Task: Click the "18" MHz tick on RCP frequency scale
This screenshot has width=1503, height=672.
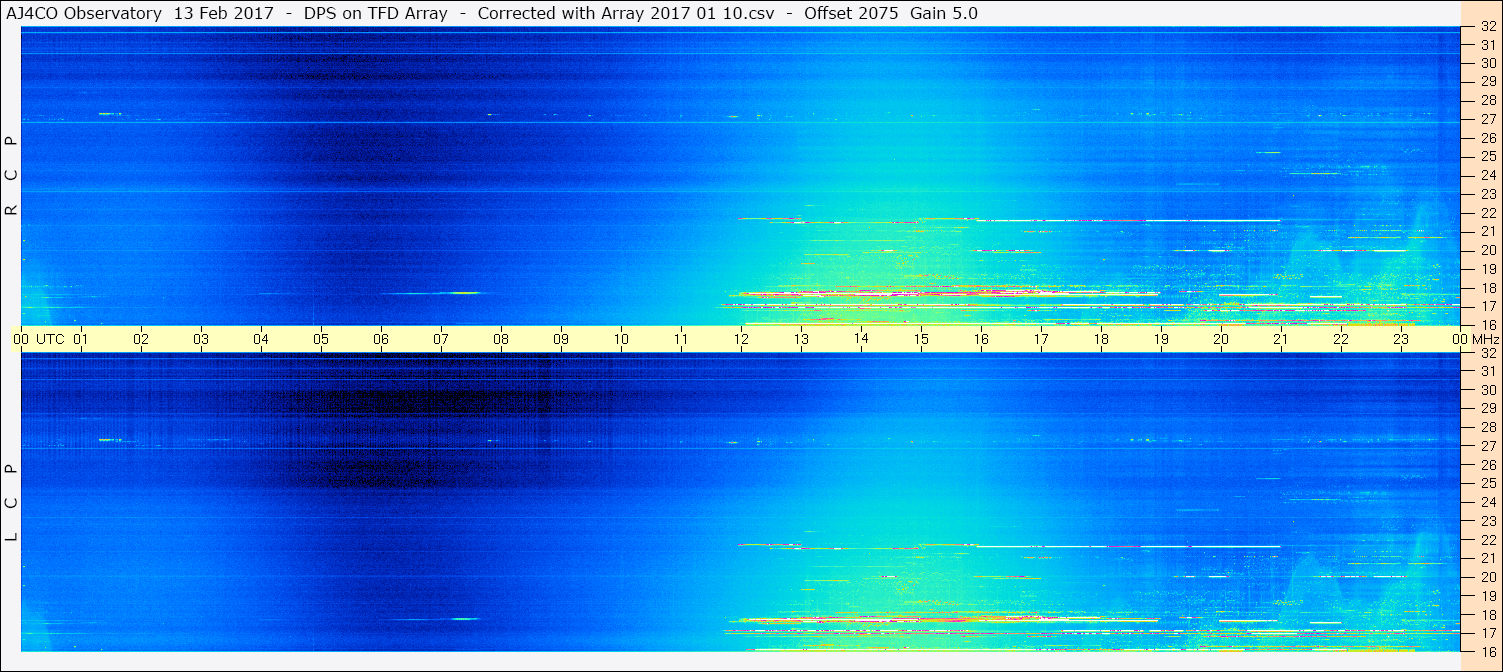Action: 1488,287
